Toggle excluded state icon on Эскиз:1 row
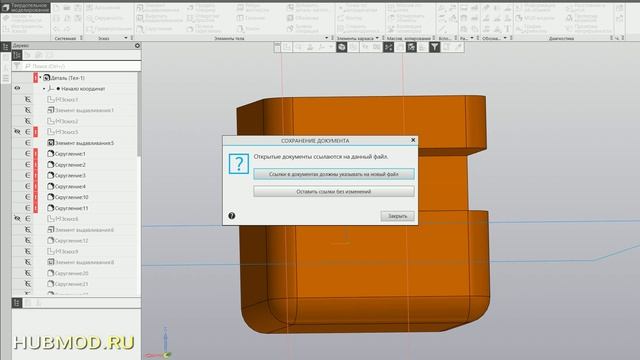 27,100
